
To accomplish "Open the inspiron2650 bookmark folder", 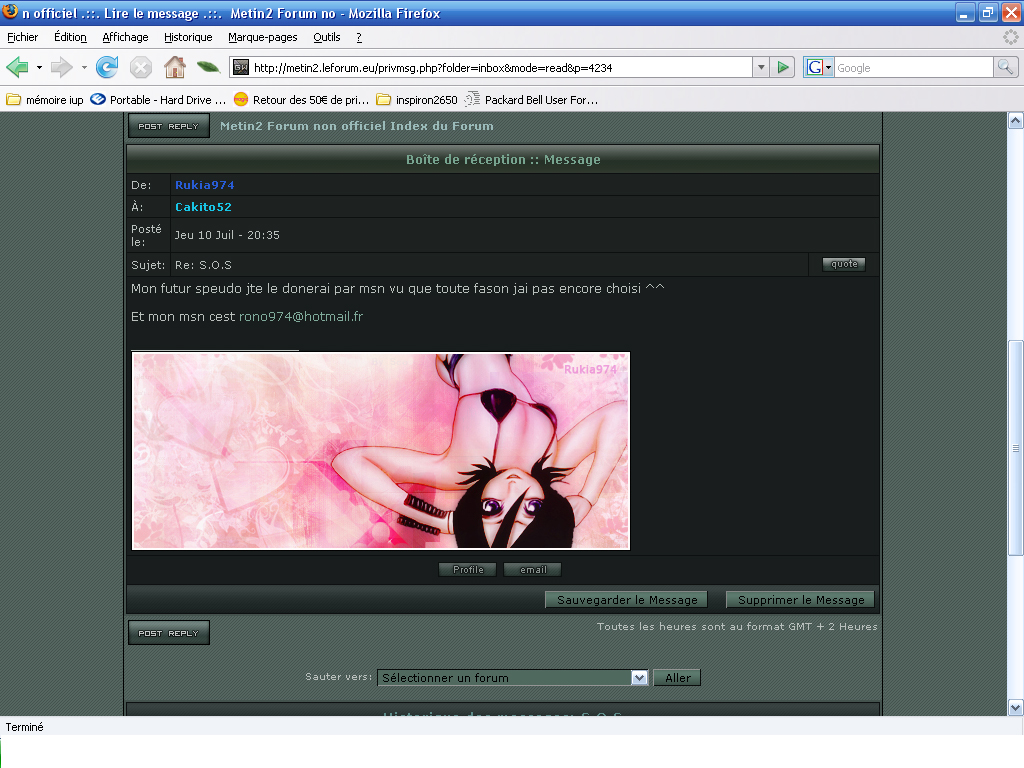I will [417, 100].
